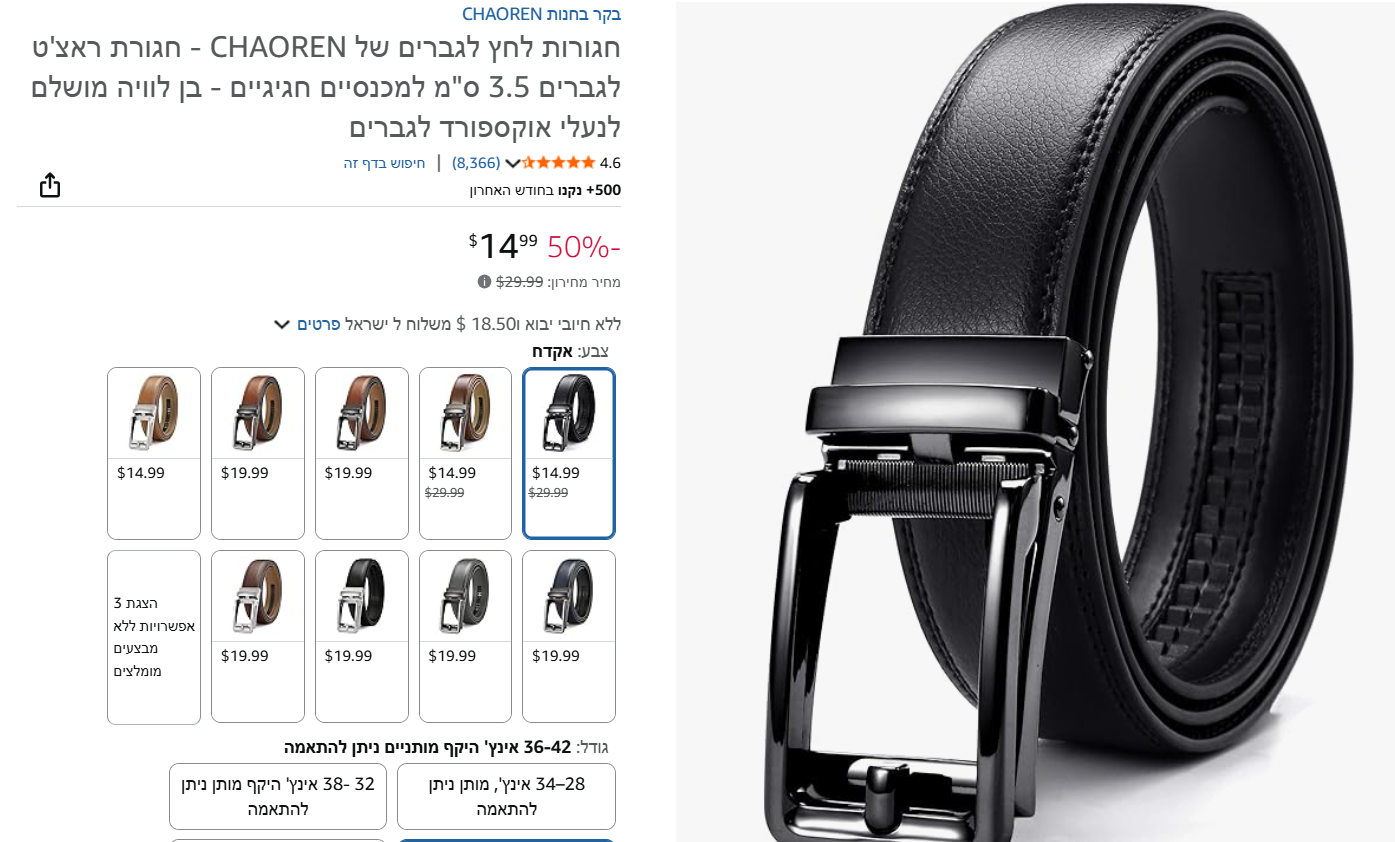Screen dimensions: 1395x842
Task: Visit the CHAOREN store link
Action: (541, 14)
